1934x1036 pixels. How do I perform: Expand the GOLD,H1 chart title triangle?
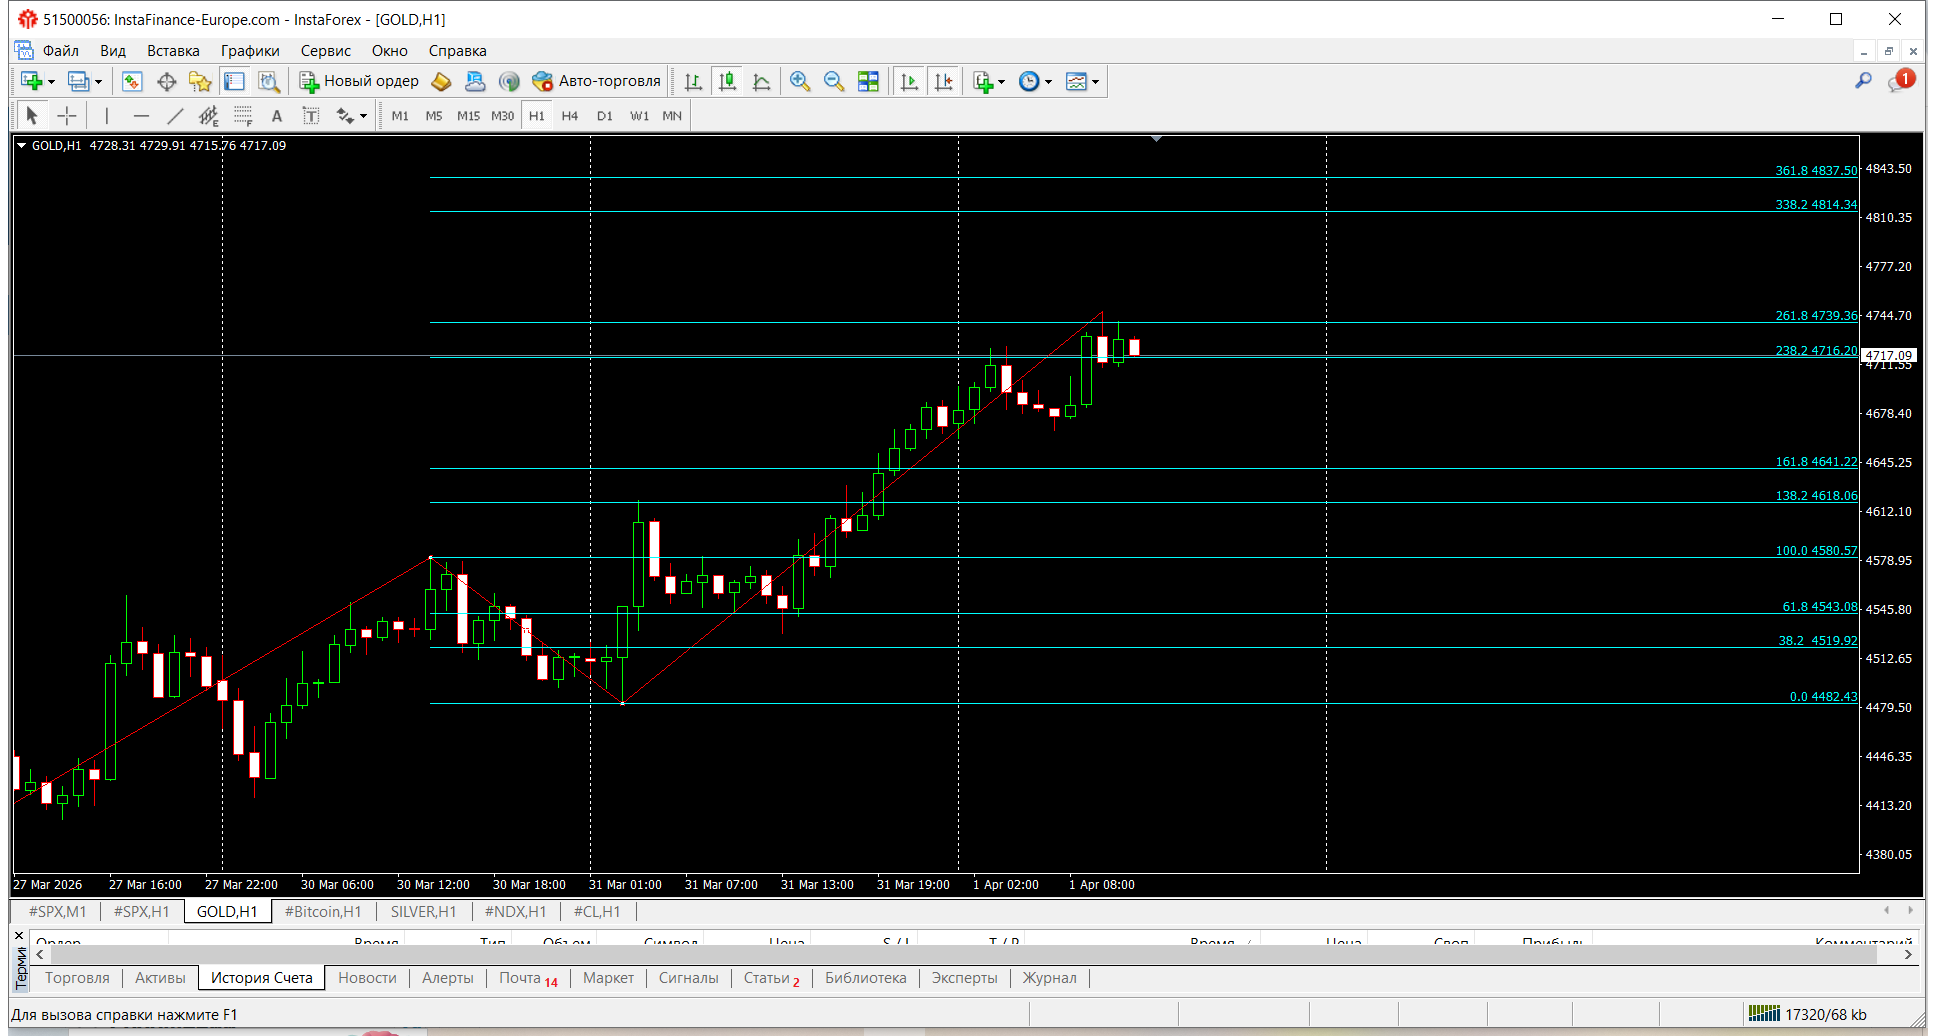[x=21, y=146]
